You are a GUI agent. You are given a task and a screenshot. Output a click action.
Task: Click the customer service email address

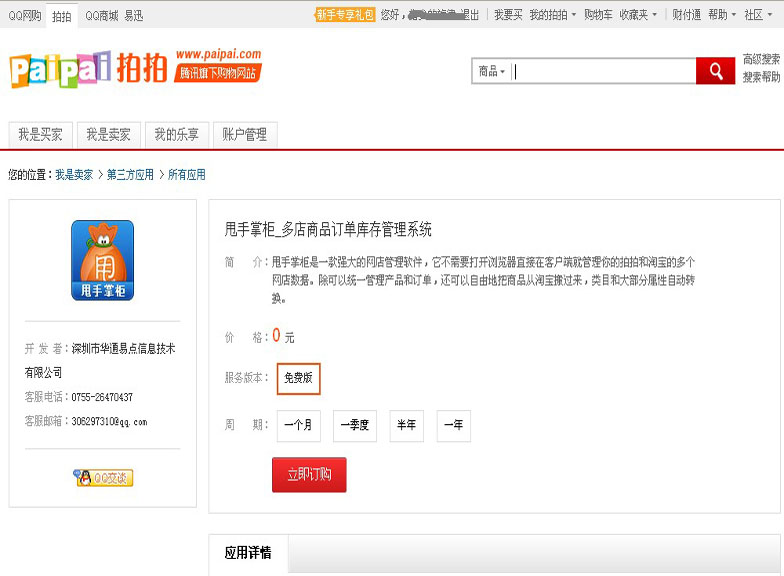[x=109, y=422]
